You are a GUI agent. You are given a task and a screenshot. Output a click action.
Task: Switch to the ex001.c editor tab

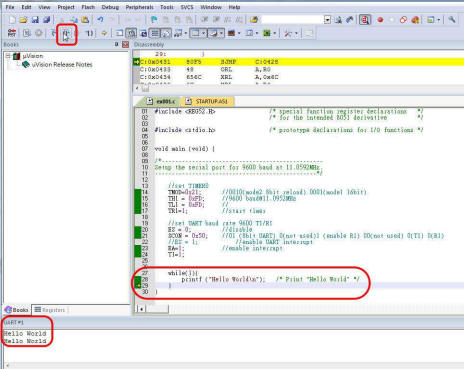pyautogui.click(x=161, y=101)
